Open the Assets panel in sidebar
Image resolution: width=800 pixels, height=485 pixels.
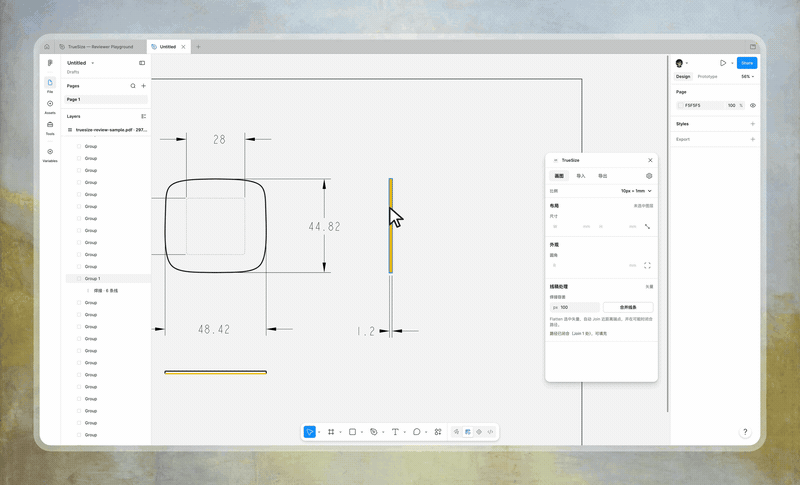(x=50, y=106)
